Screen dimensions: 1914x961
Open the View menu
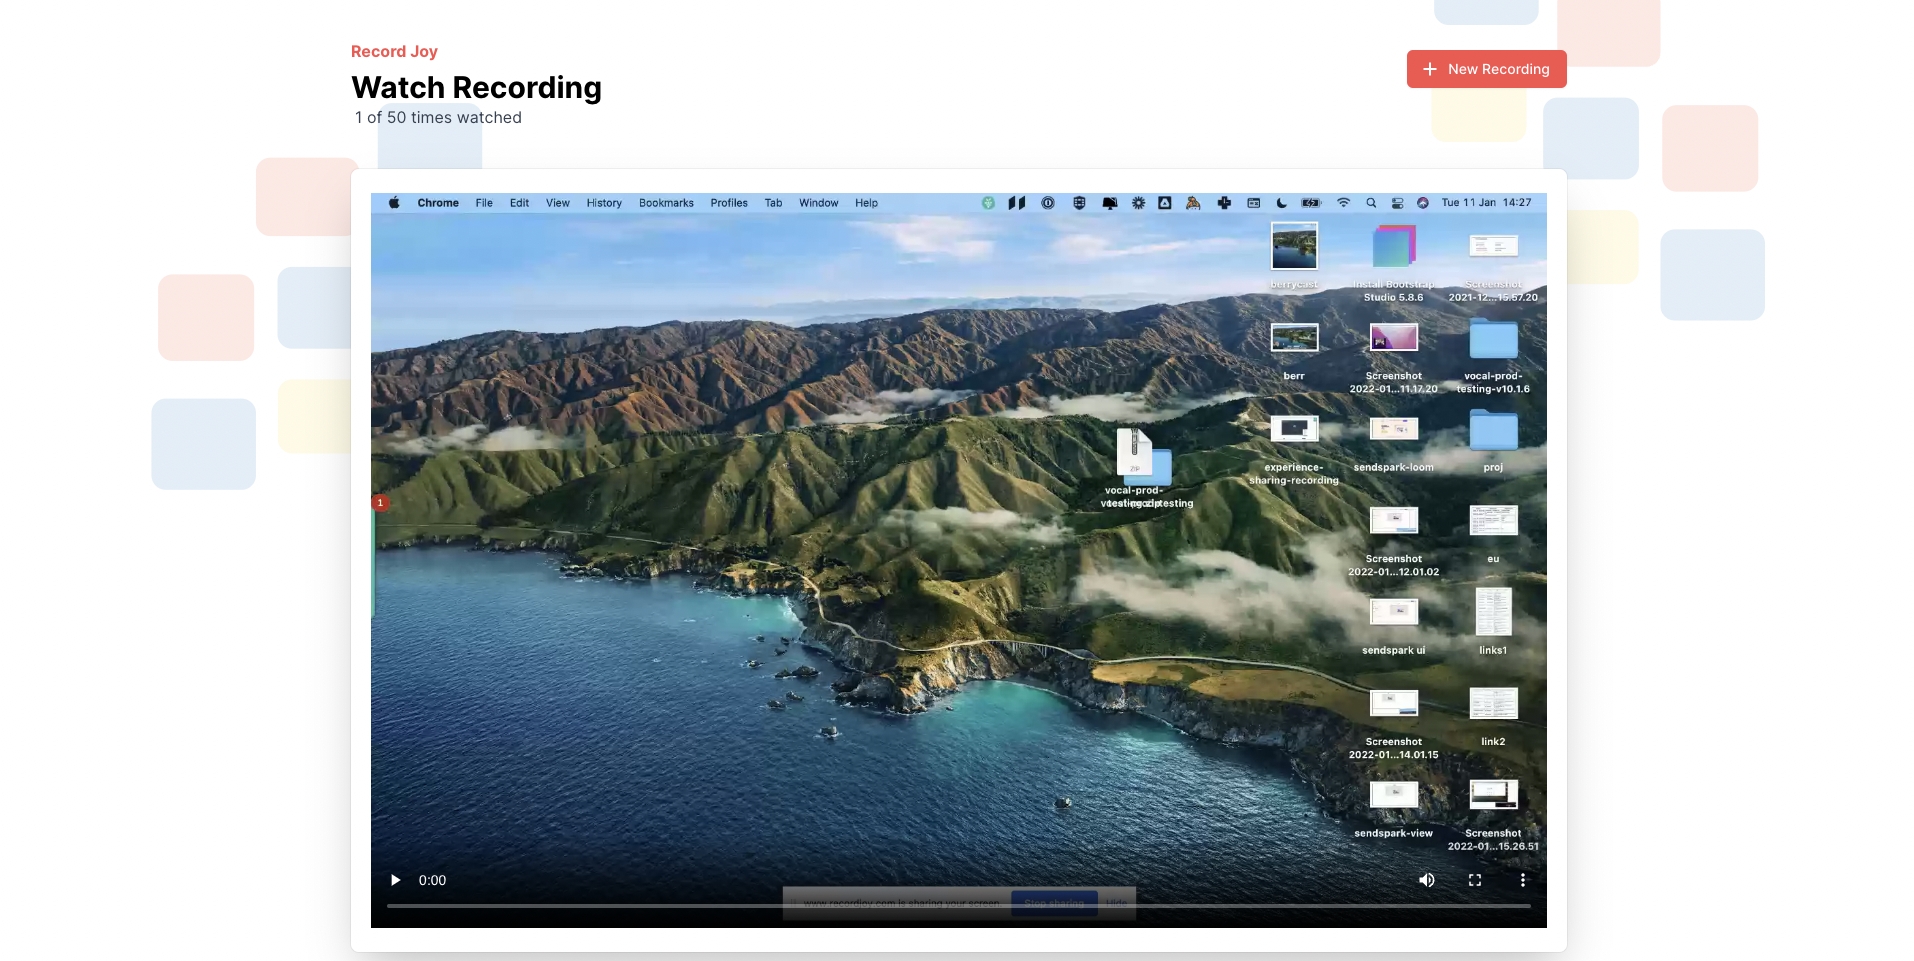[558, 203]
